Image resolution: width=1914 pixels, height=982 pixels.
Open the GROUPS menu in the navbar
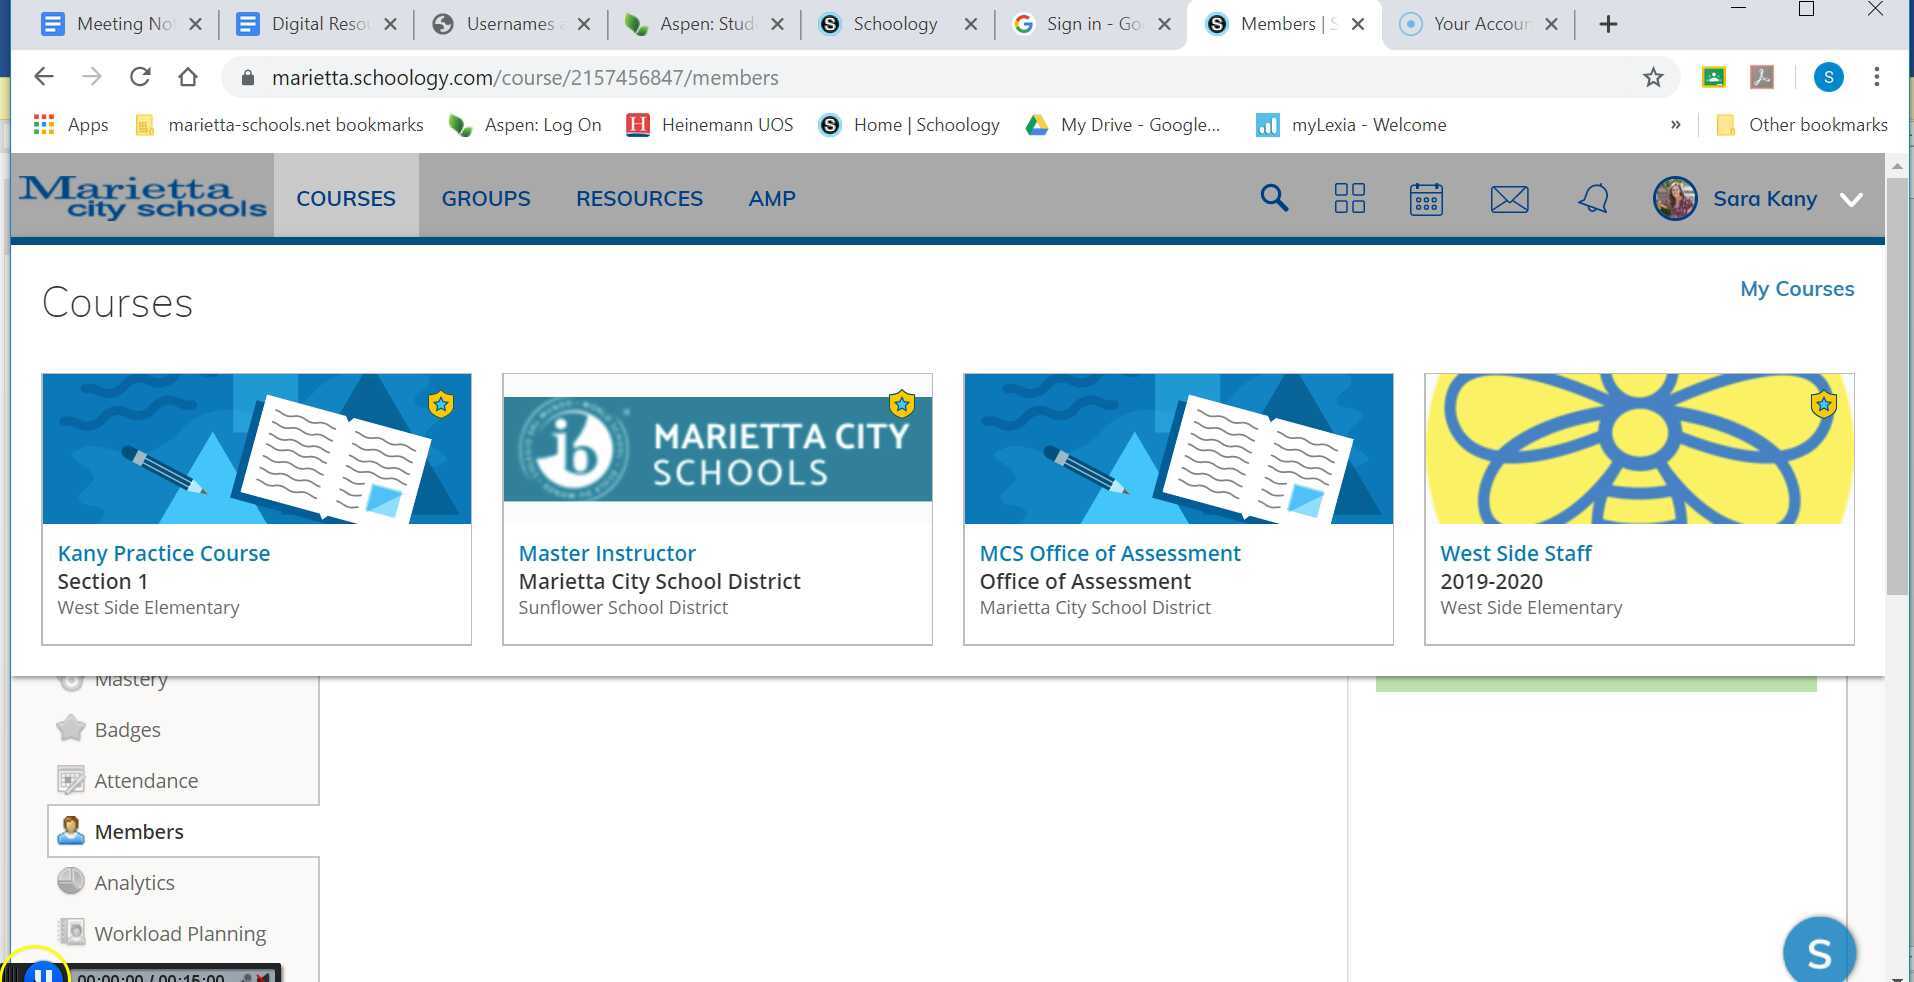486,198
